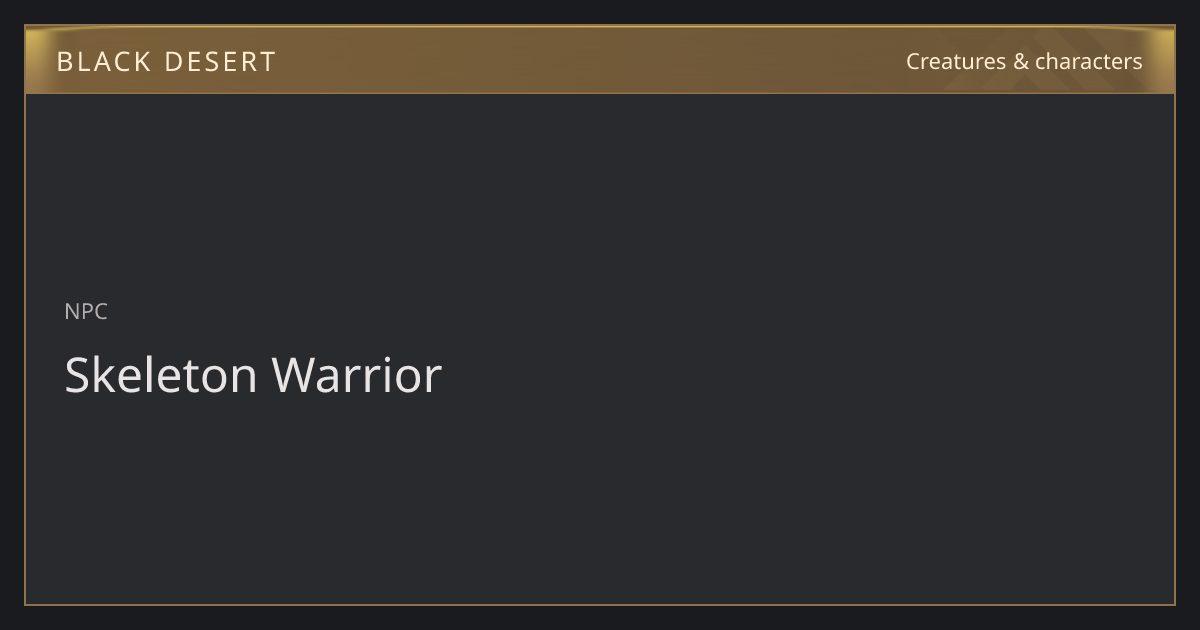Click the word Creatures in the header

click(x=956, y=61)
